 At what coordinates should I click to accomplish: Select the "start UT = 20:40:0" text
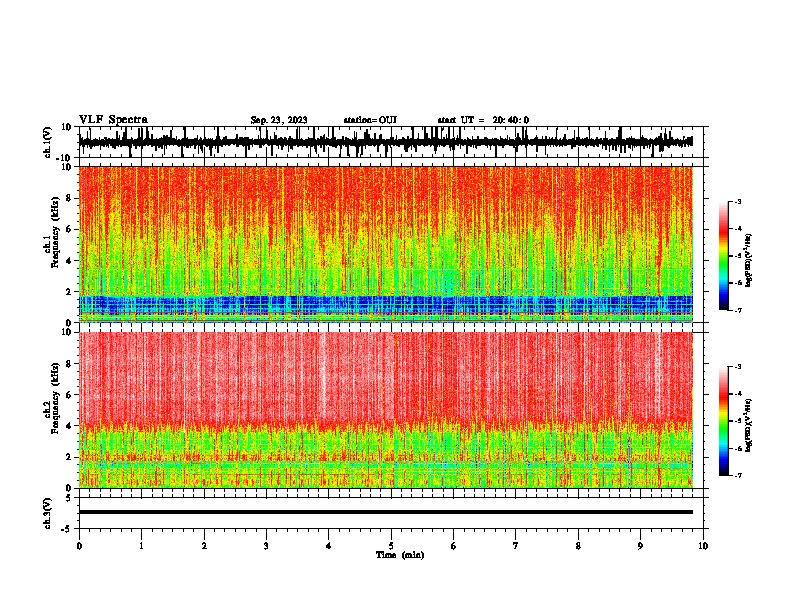click(483, 120)
